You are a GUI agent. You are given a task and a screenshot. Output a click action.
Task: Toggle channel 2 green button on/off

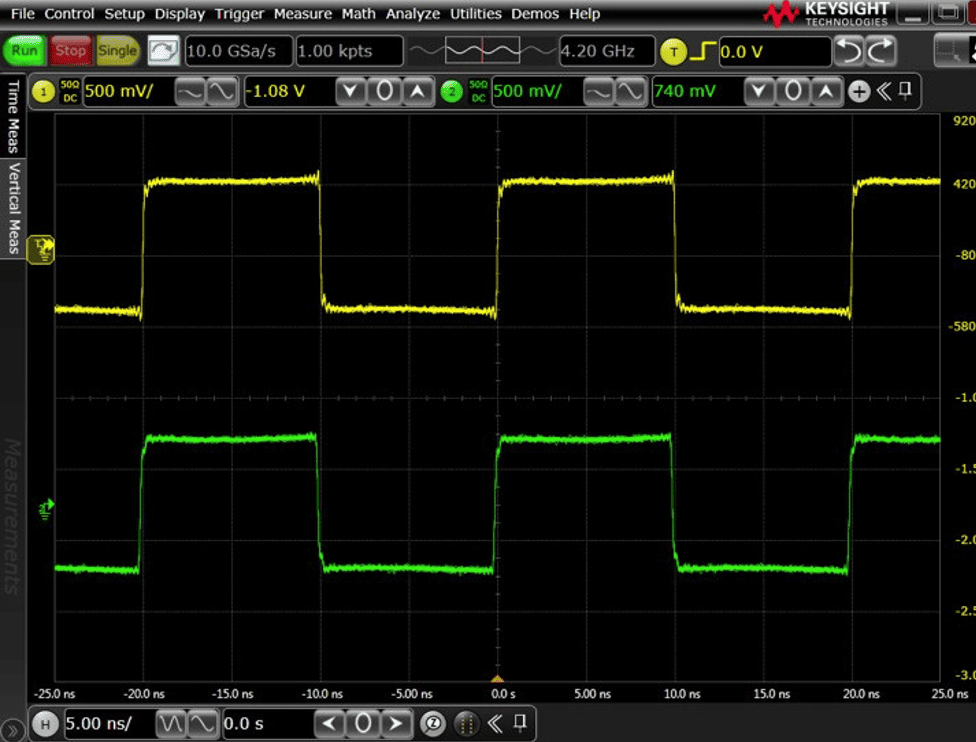pos(451,92)
